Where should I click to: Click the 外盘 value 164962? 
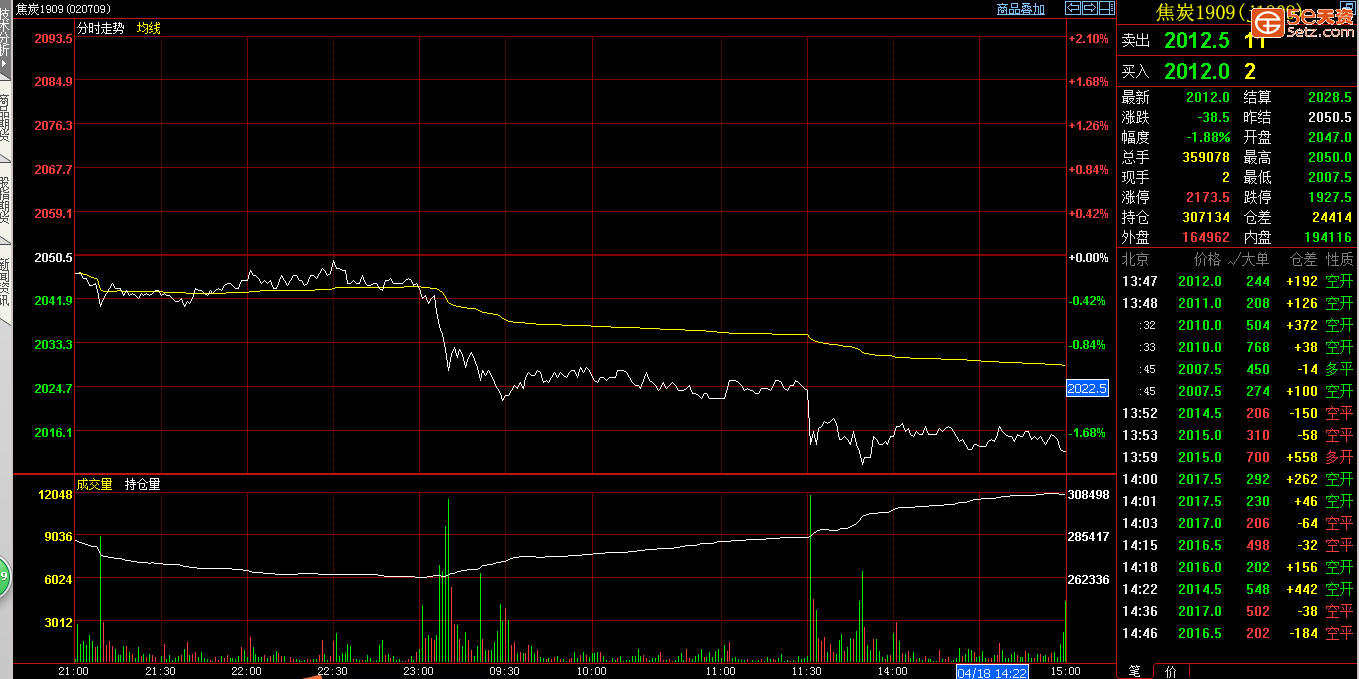(1206, 237)
